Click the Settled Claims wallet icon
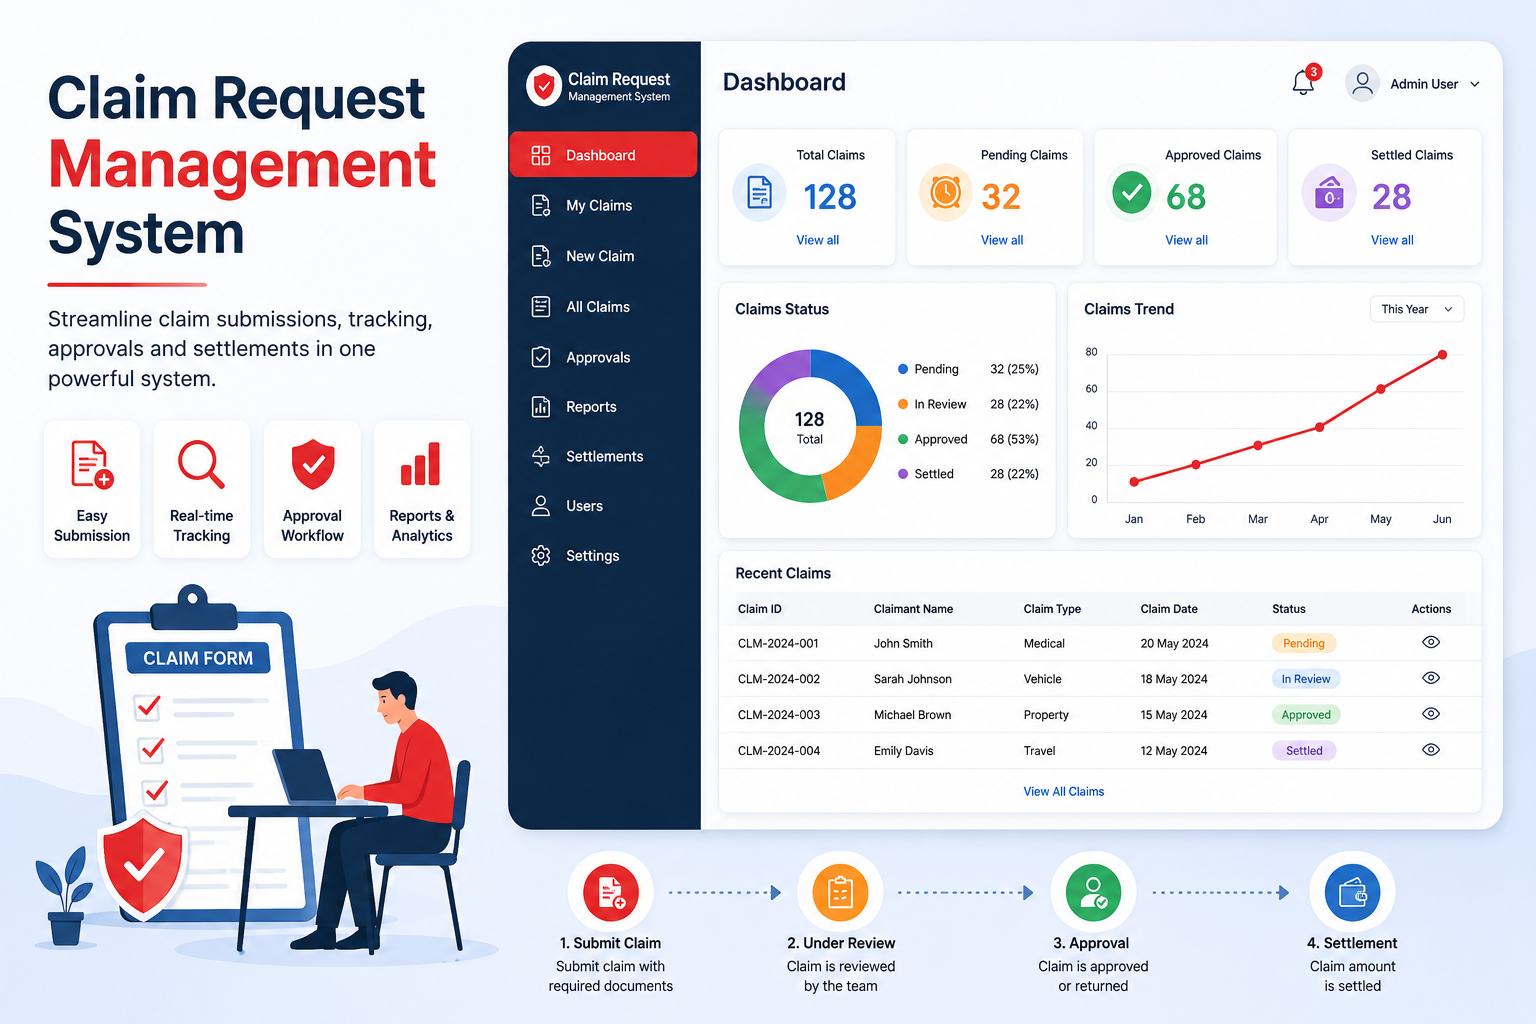 click(1329, 192)
